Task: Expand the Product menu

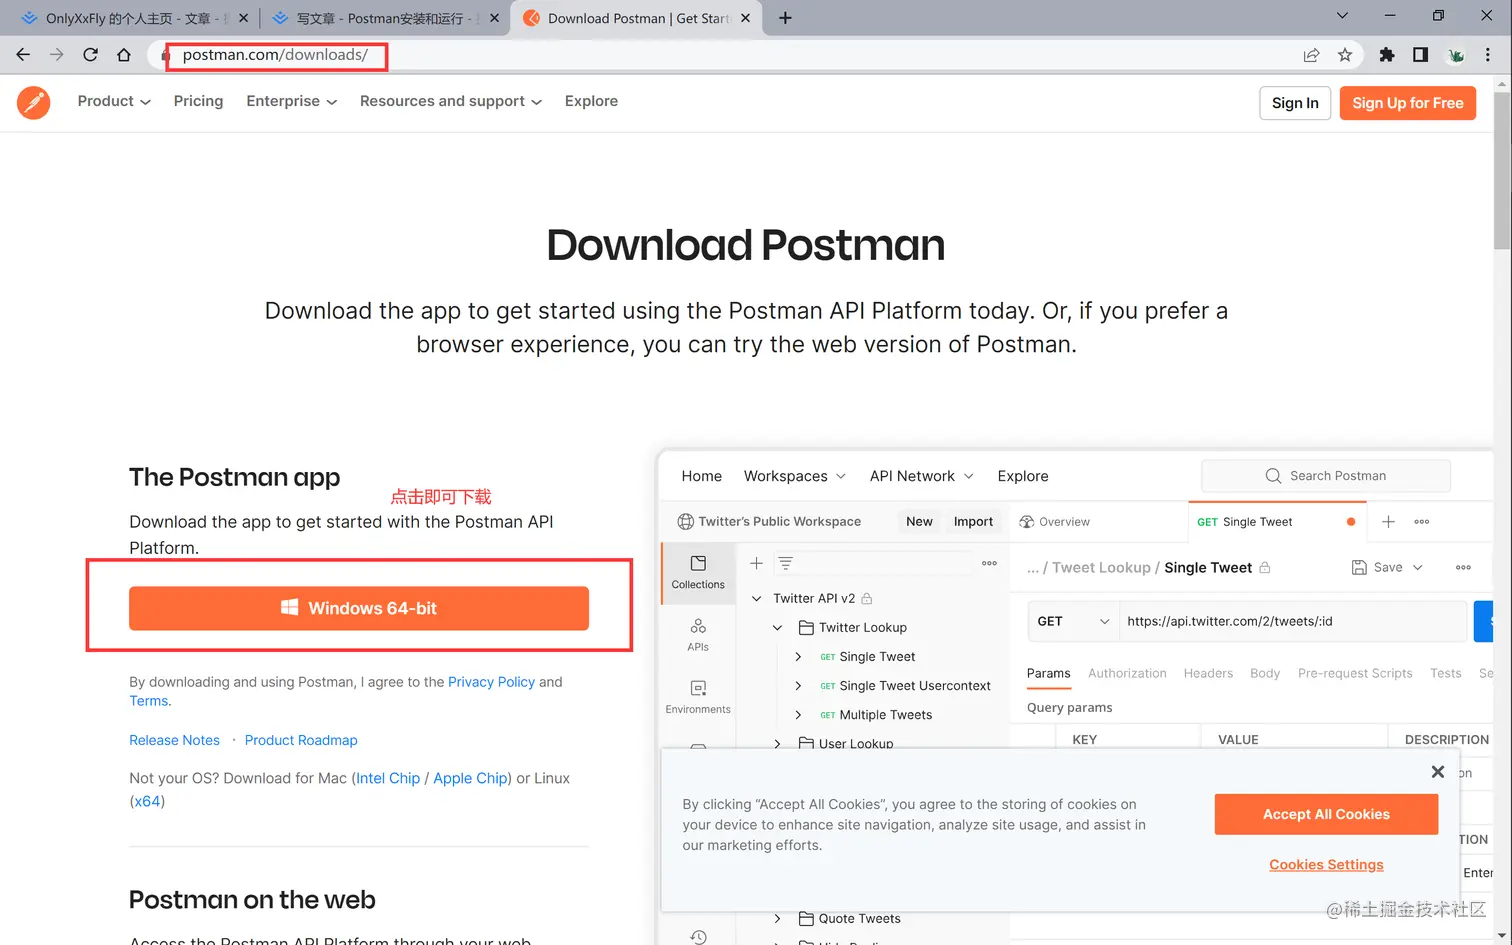Action: point(114,101)
